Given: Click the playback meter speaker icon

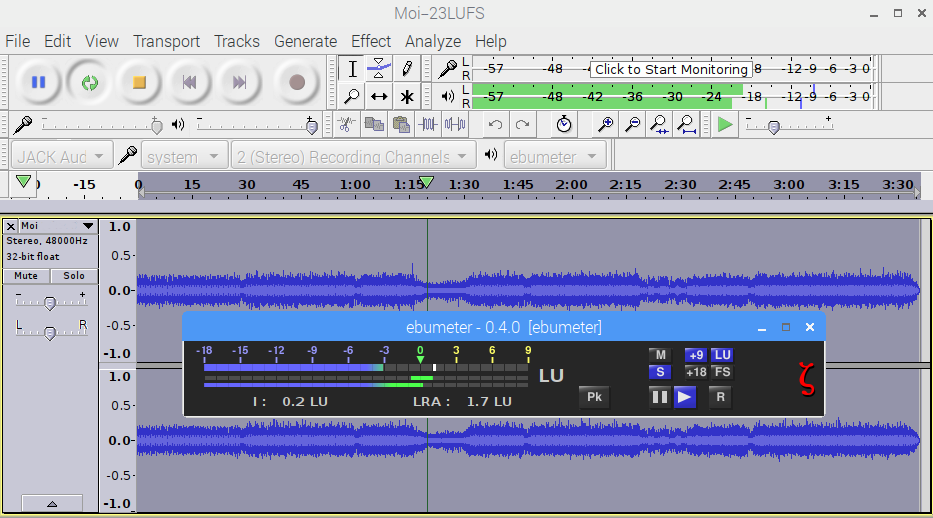Looking at the screenshot, I should click(448, 96).
